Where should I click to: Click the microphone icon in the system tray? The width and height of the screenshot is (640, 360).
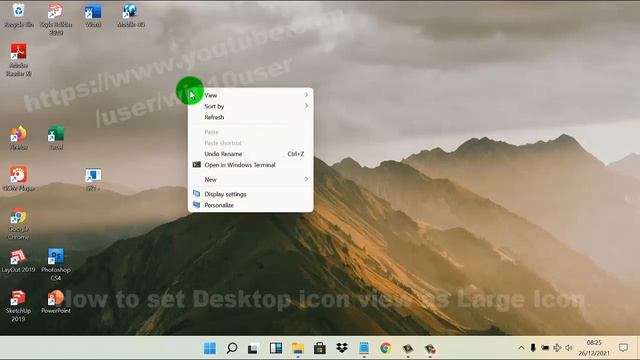[533, 348]
